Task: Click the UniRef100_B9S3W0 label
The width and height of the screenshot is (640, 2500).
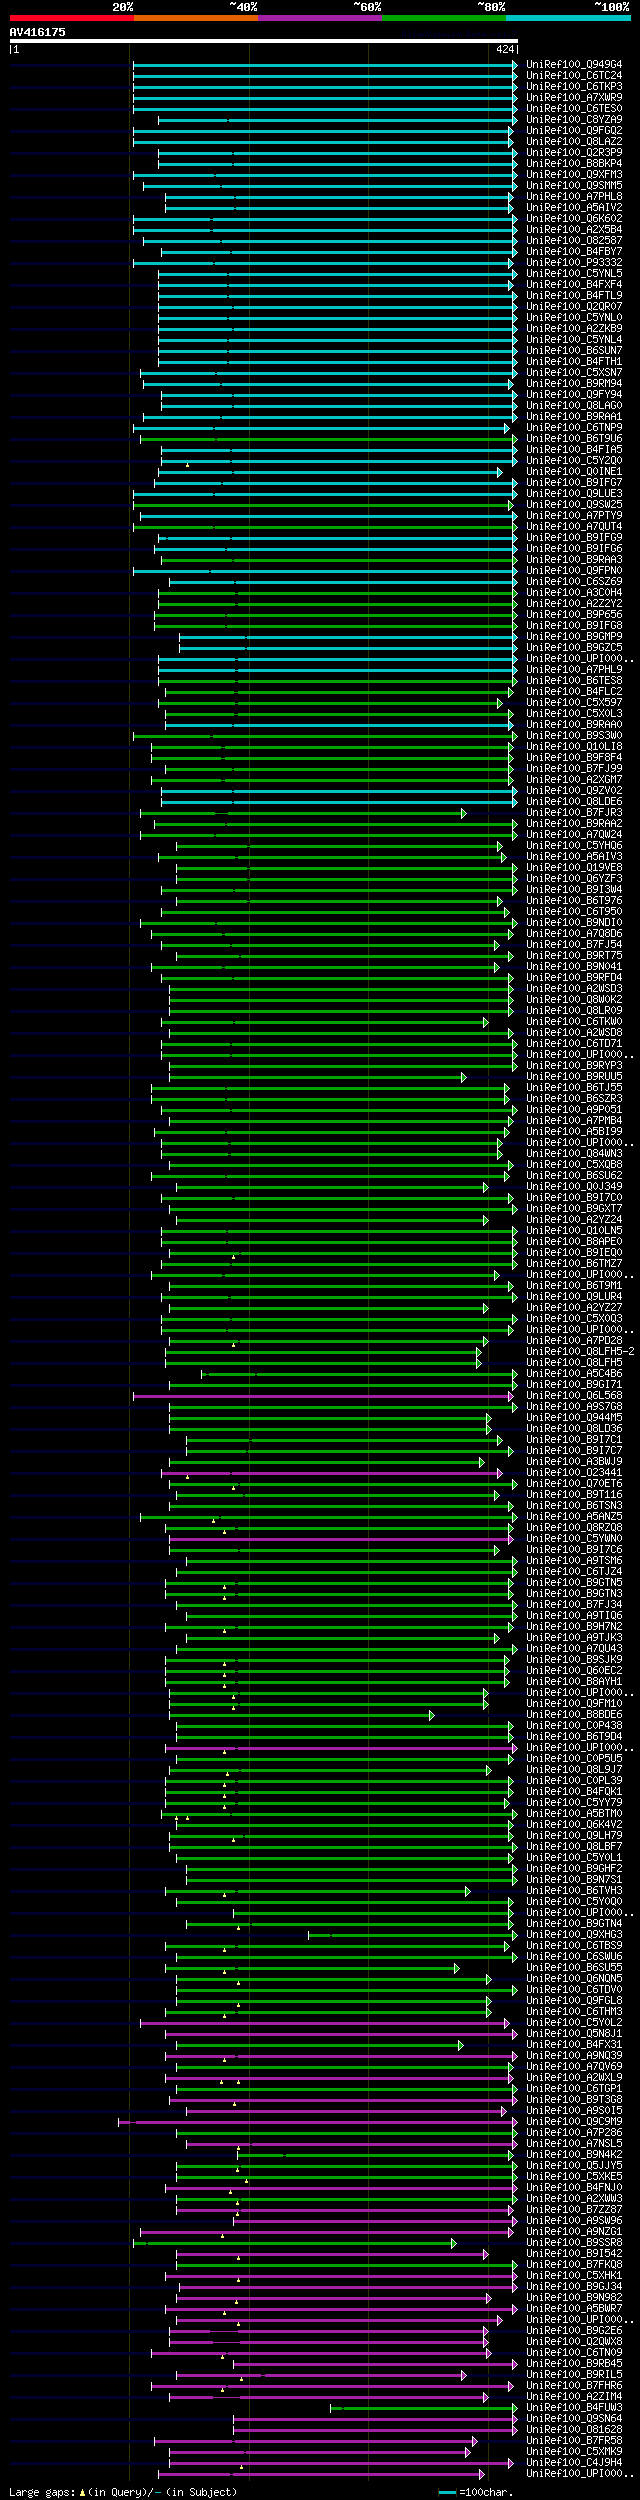Action: [574, 735]
